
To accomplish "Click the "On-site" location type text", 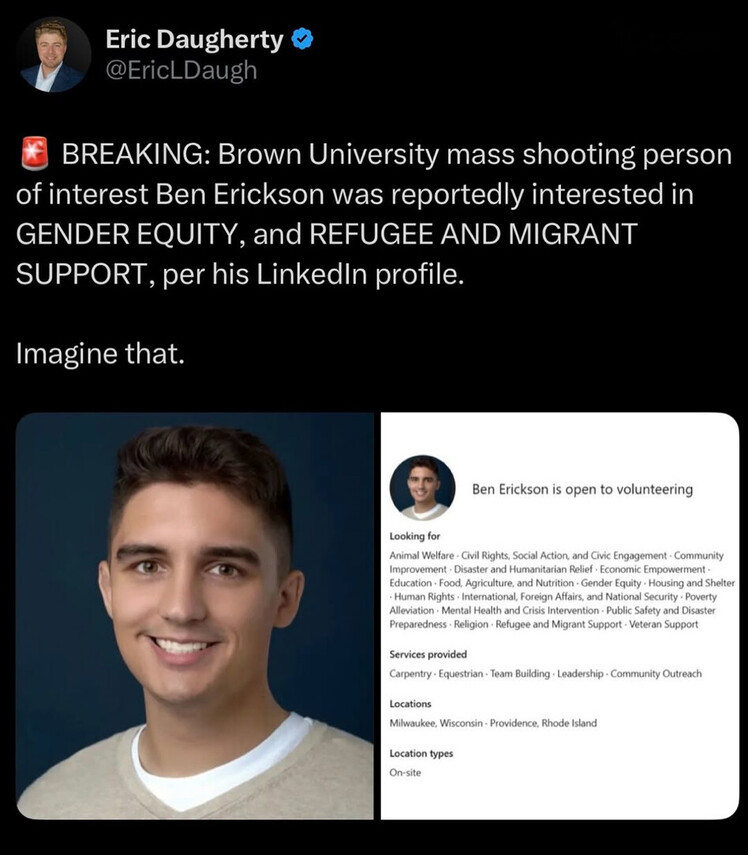I will point(406,773).
